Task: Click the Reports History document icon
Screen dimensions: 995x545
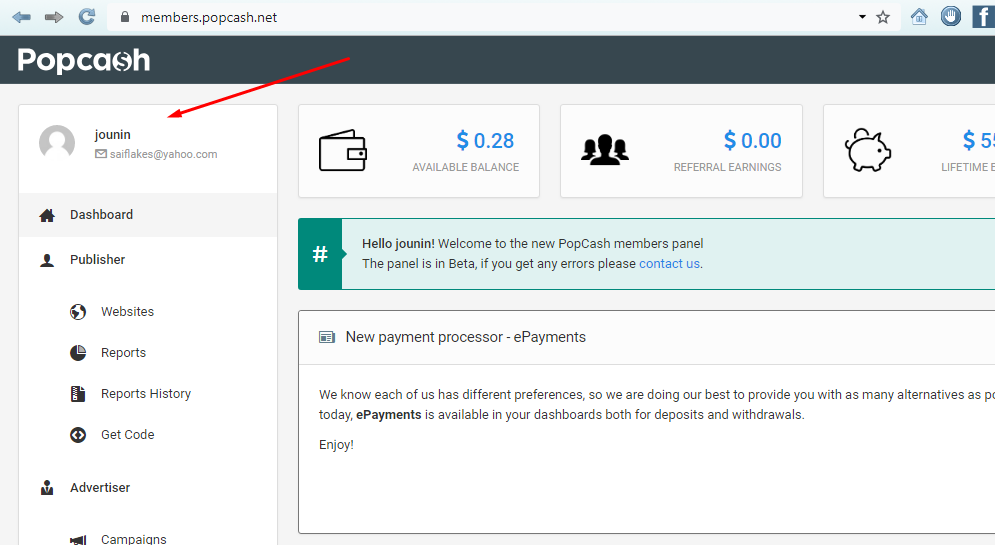Action: [78, 394]
